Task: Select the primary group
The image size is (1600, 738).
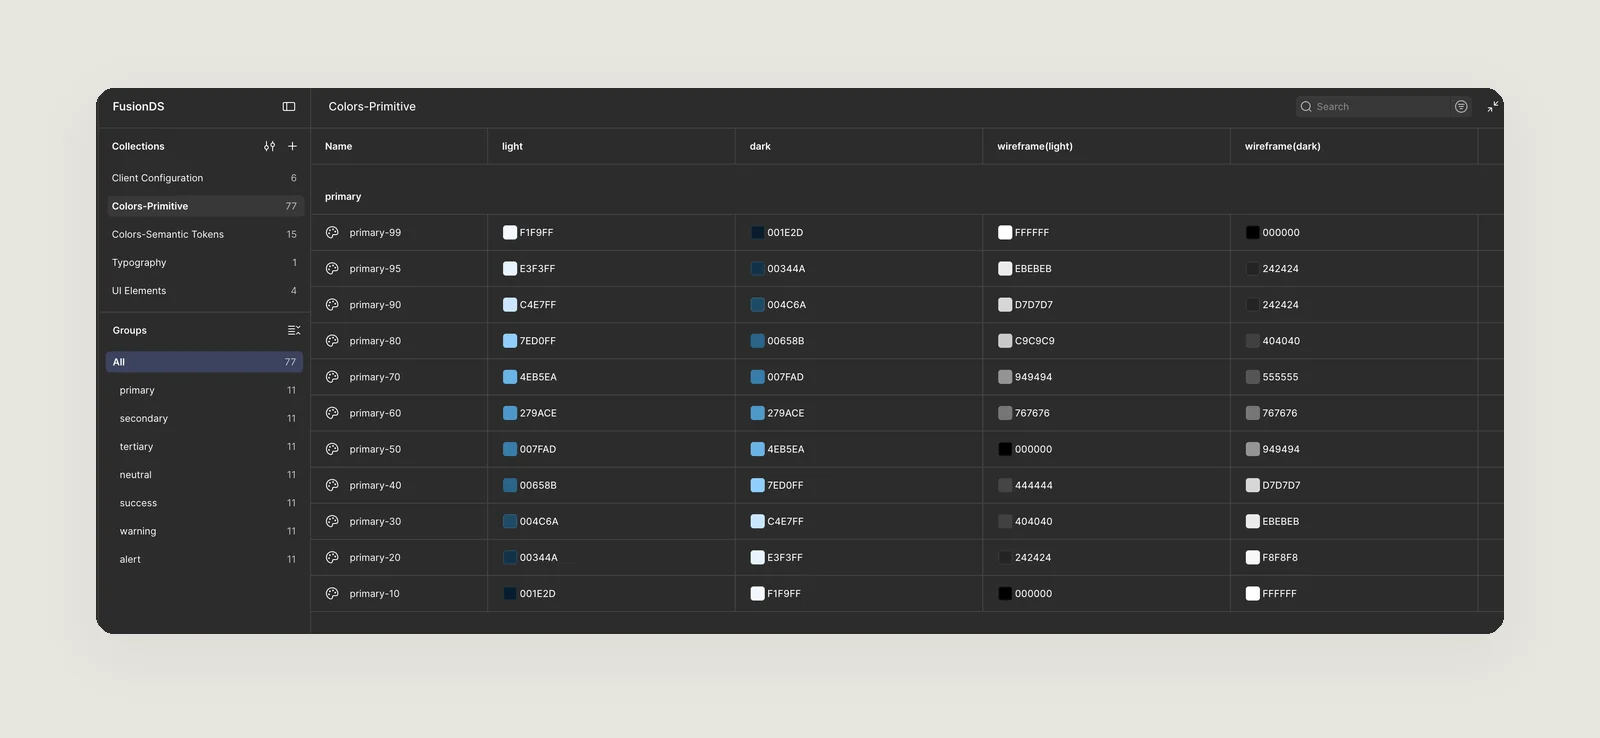Action: [204, 390]
